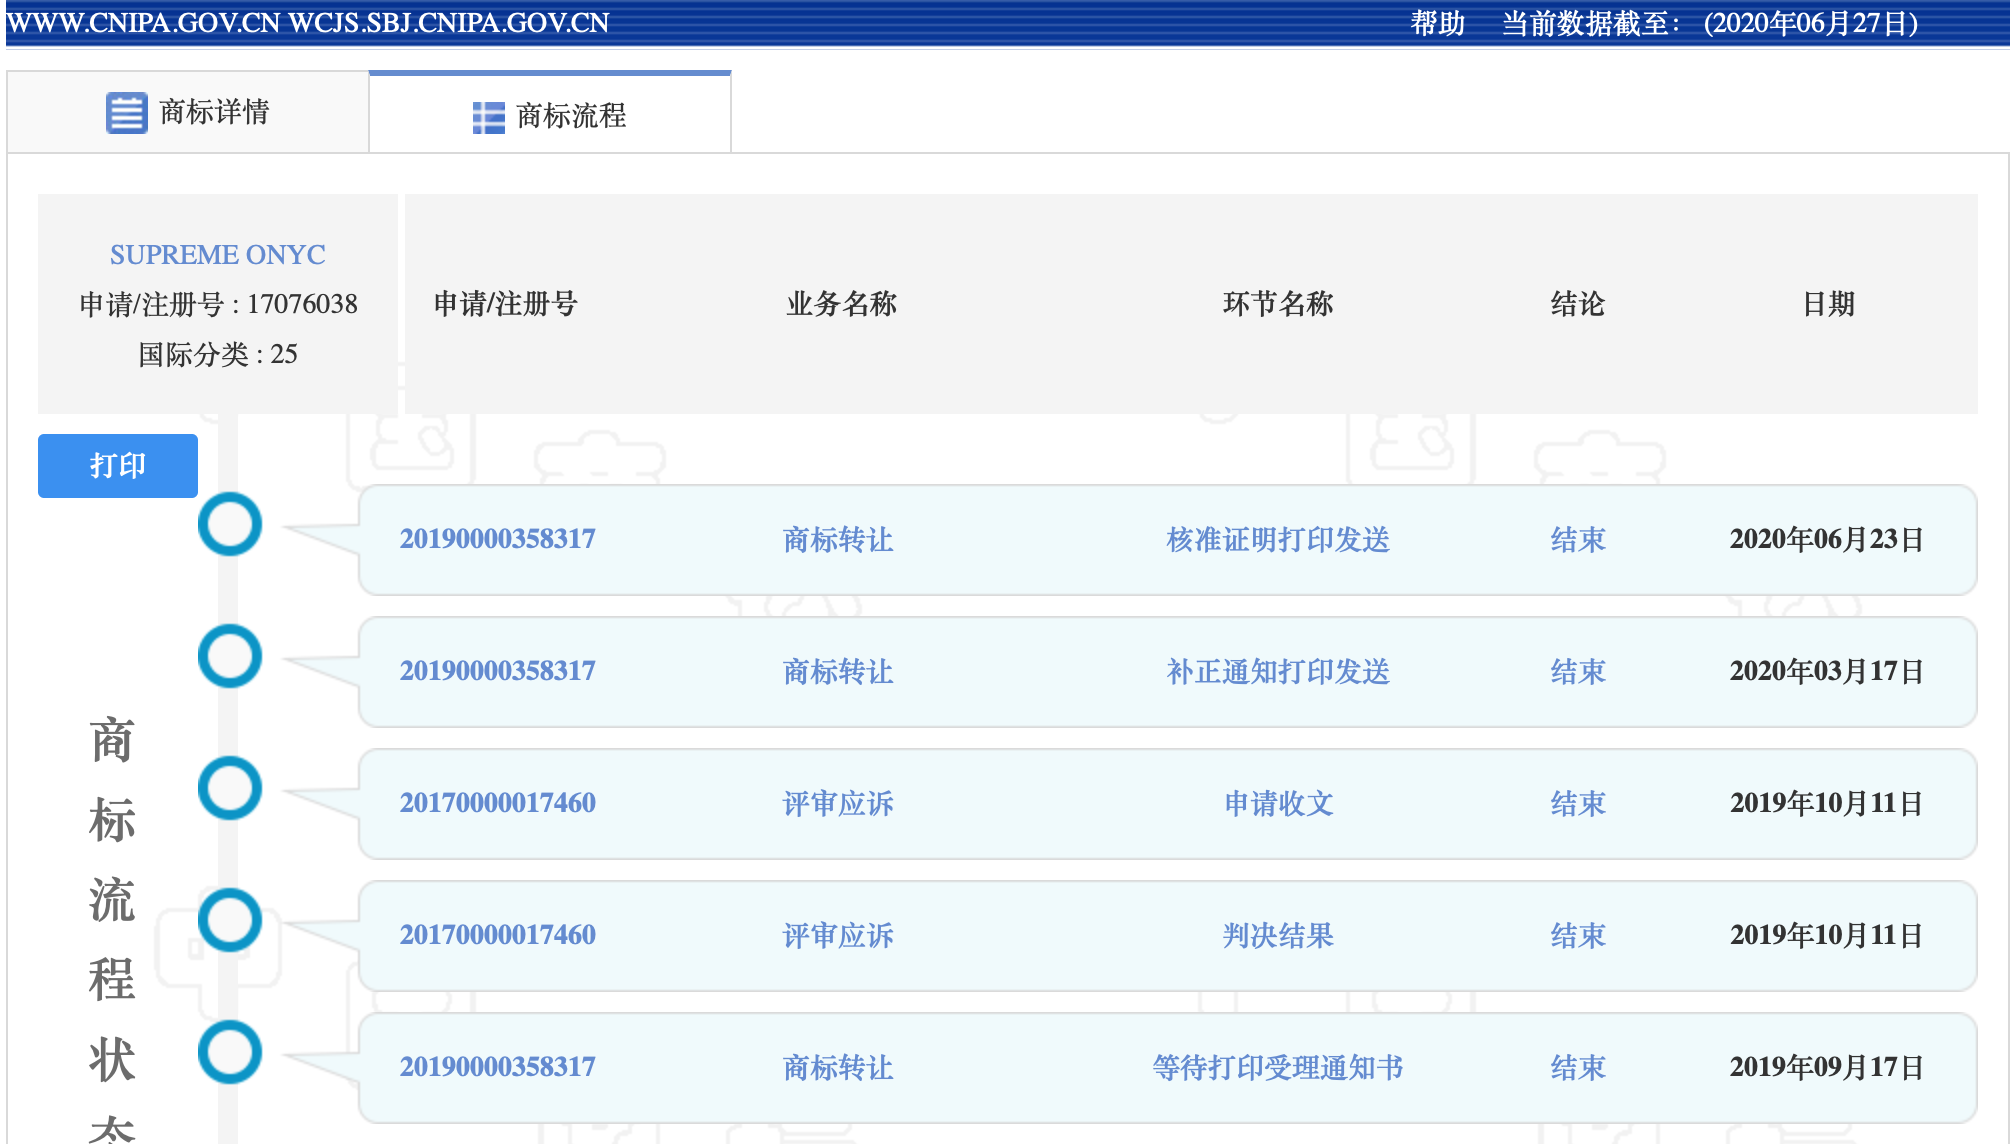Click the timeline circle beside 申请收文 row
This screenshot has width=2014, height=1144.
(230, 788)
